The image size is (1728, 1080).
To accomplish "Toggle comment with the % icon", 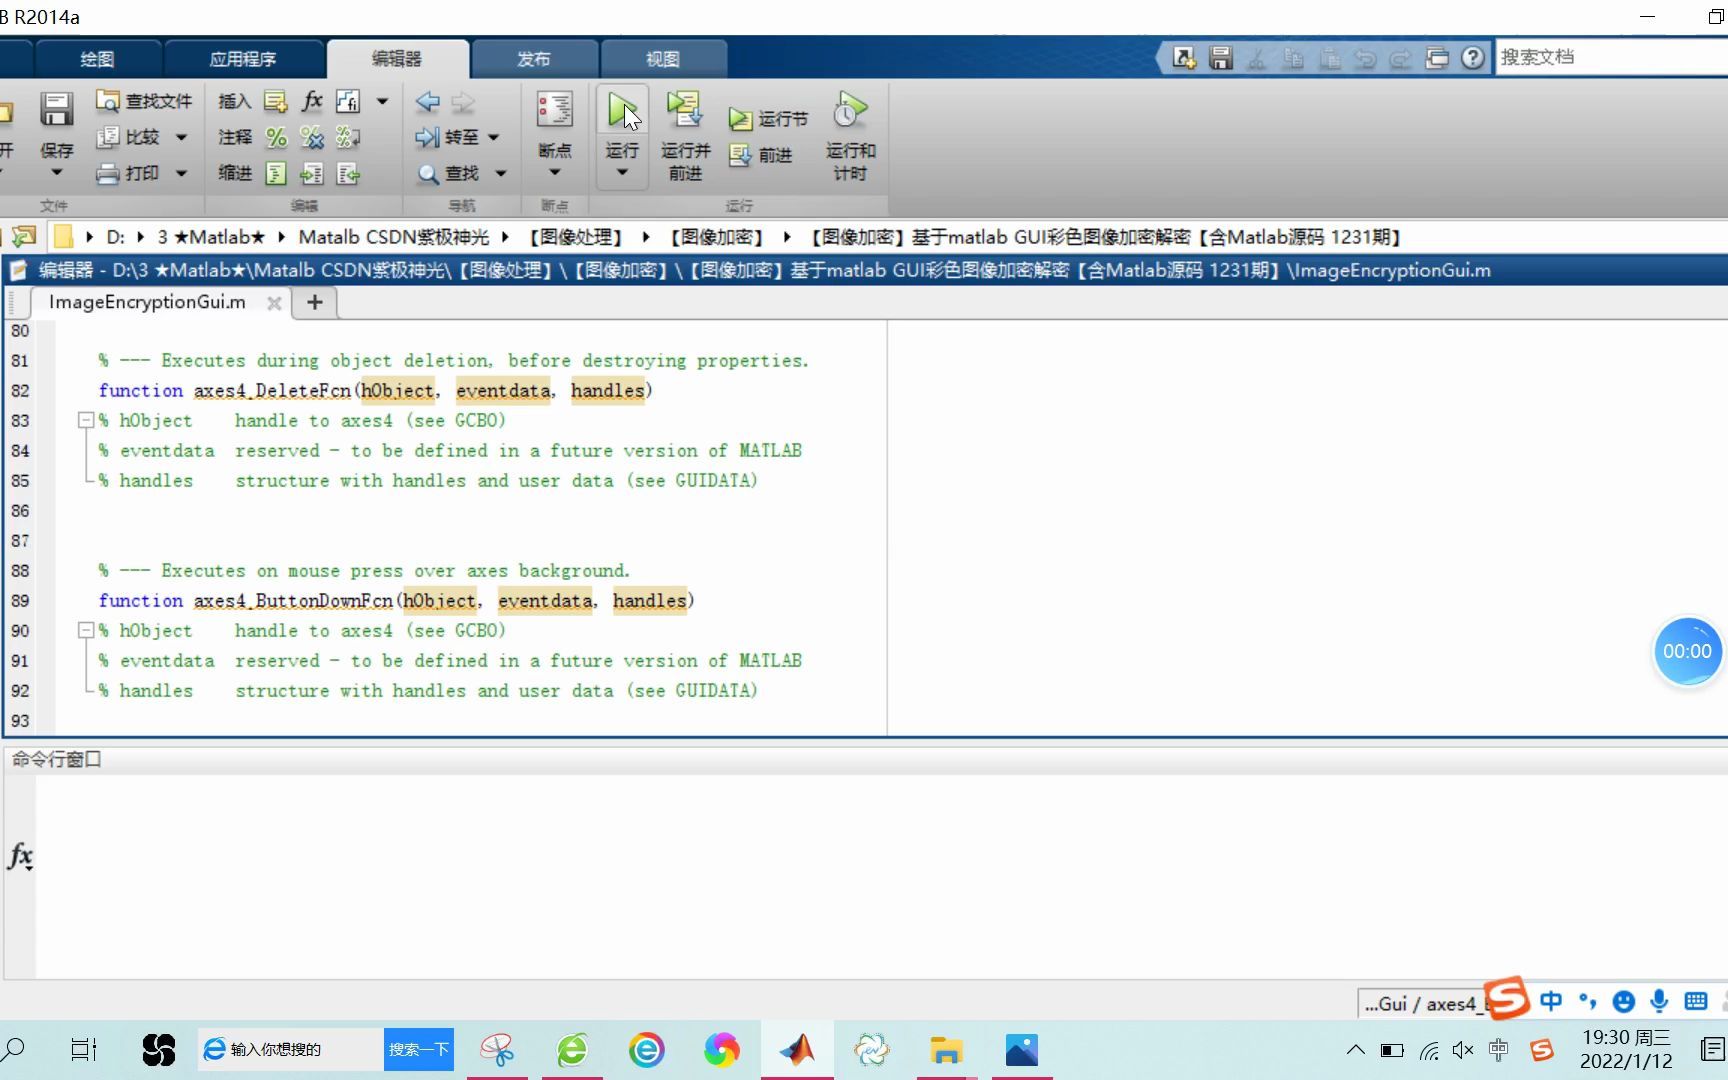I will 276,137.
